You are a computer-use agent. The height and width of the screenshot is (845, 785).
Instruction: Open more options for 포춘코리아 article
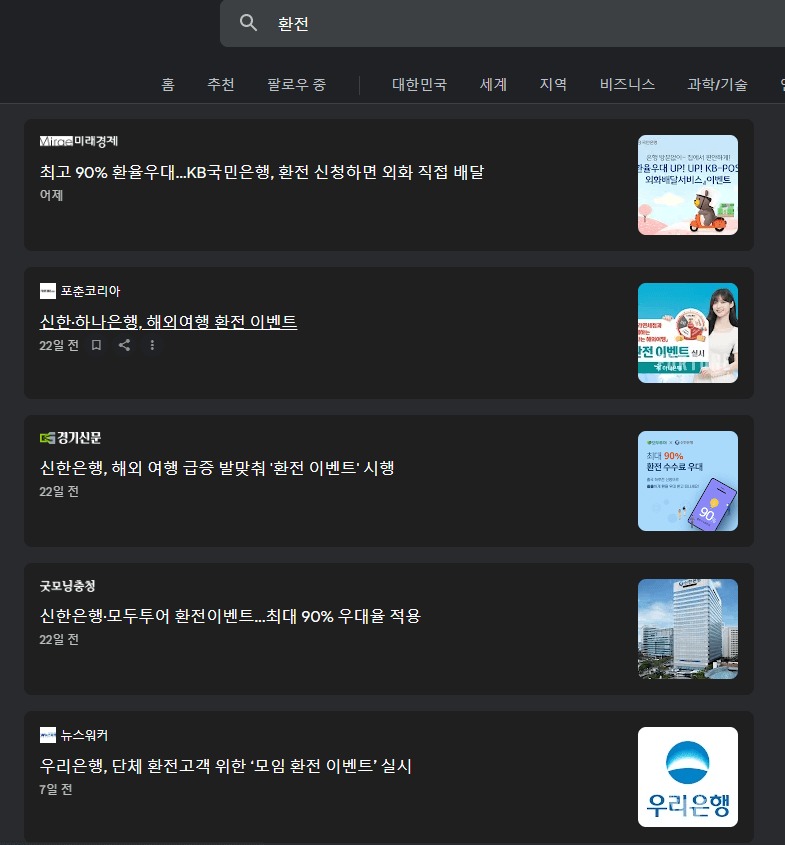tap(152, 345)
